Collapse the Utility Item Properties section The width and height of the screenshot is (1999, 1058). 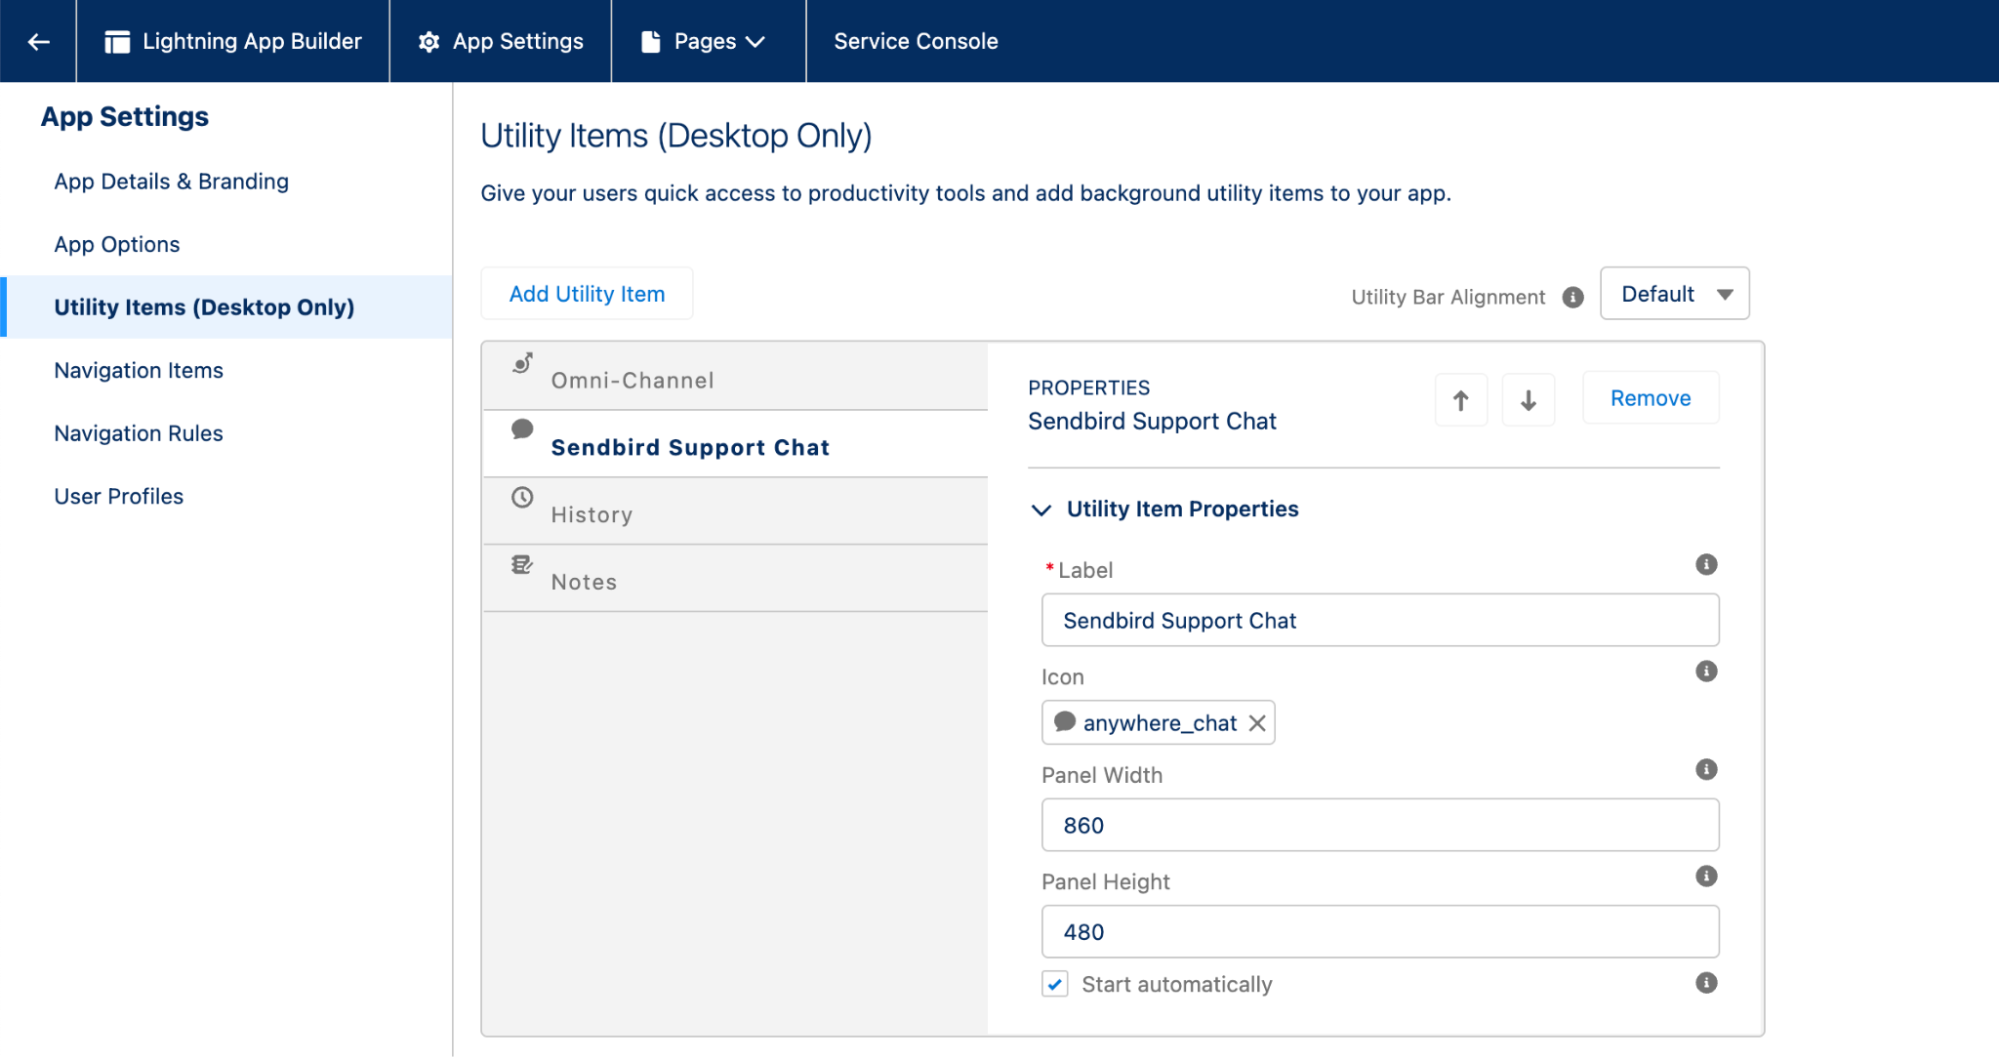point(1041,510)
